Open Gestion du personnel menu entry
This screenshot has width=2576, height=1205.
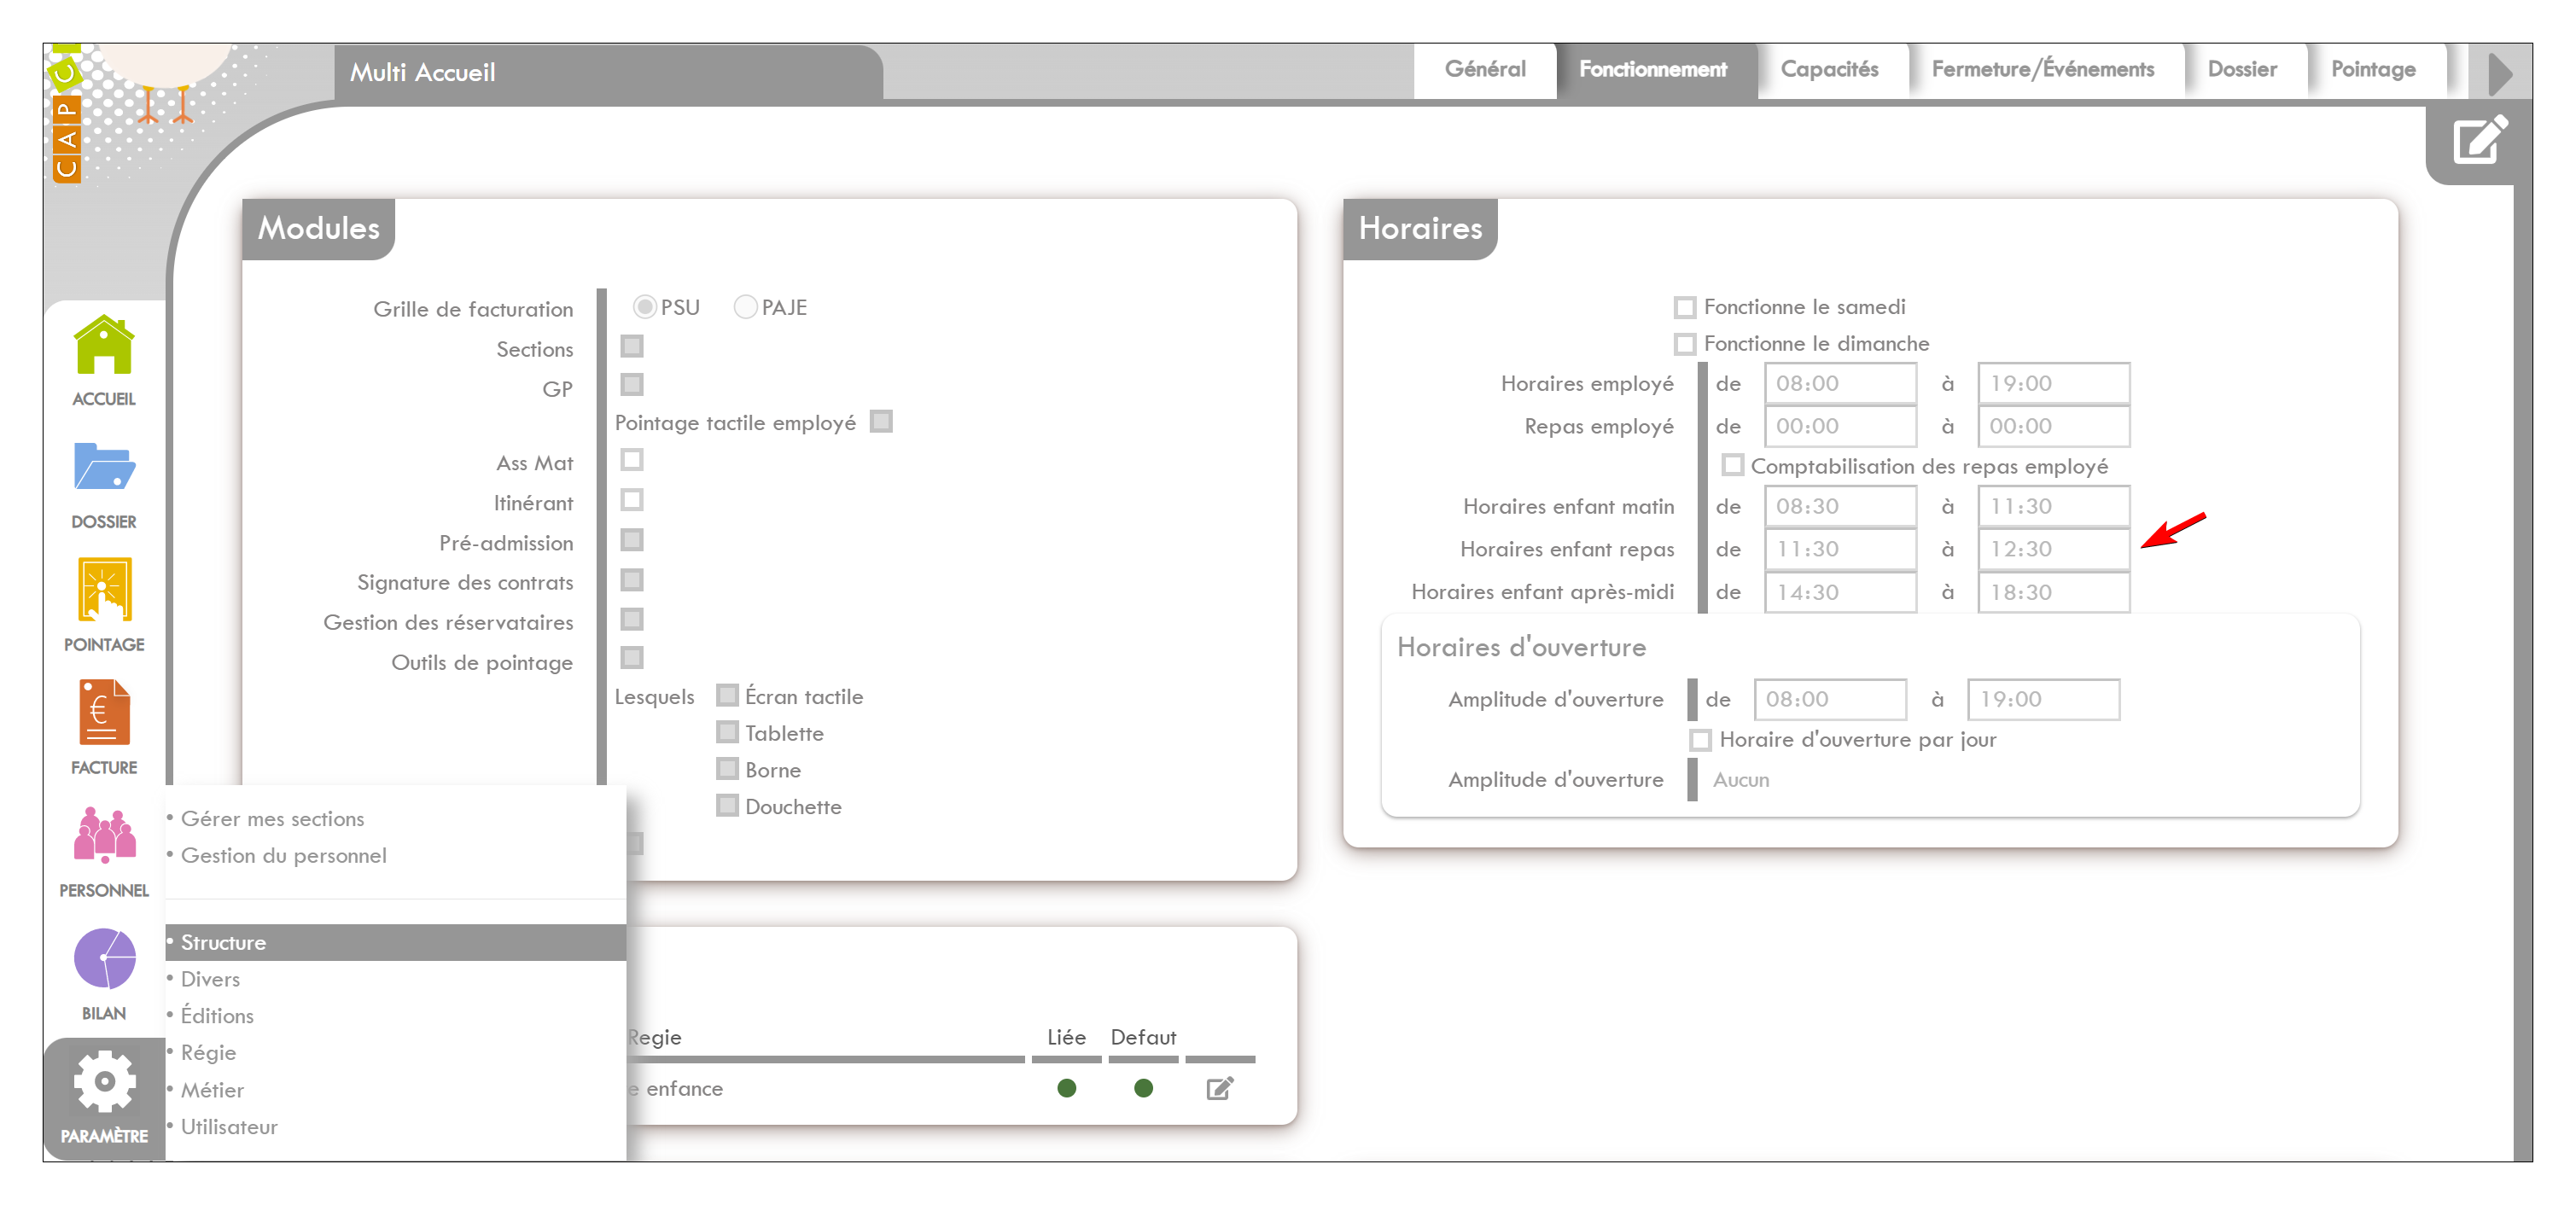point(283,856)
